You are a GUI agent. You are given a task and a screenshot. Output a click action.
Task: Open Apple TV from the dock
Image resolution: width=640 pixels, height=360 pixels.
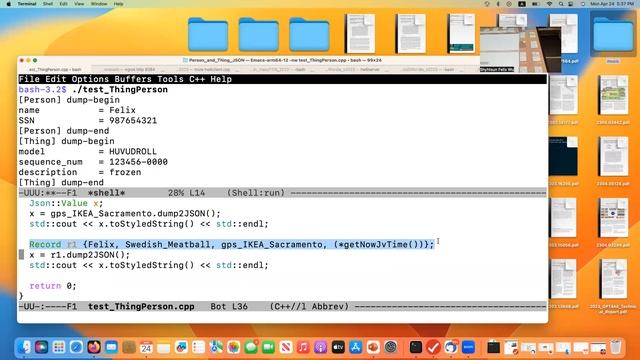(338, 347)
